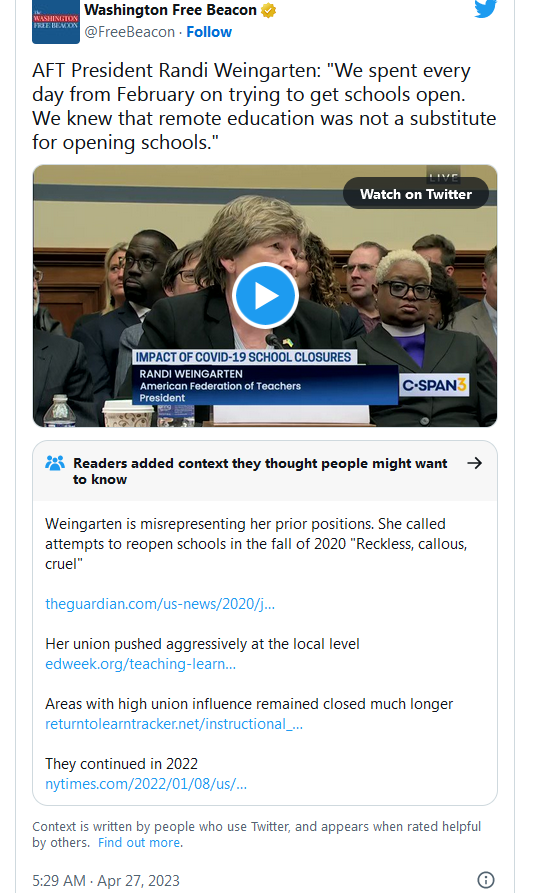Expand the readers added context arrow
Viewport: 546px width, 893px height.
point(474,463)
